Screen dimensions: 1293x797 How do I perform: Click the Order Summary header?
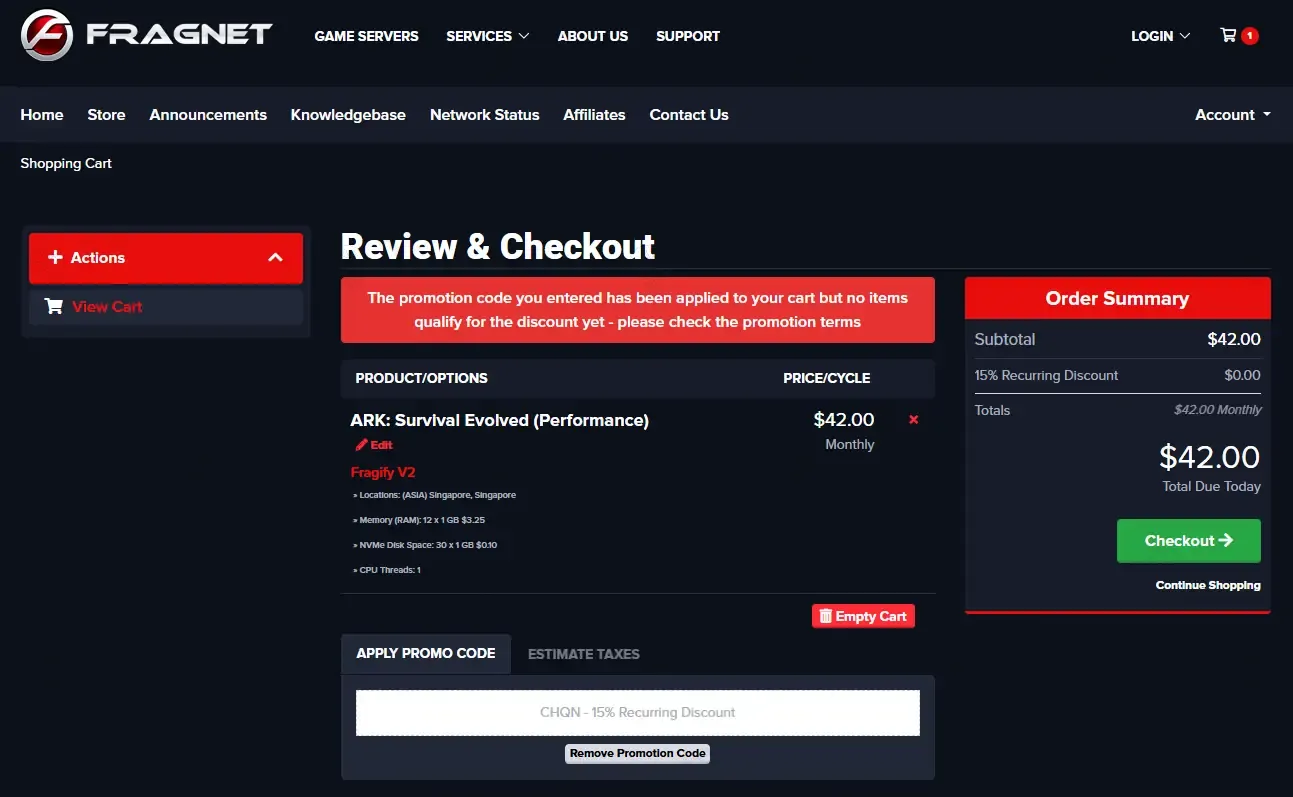point(1118,298)
